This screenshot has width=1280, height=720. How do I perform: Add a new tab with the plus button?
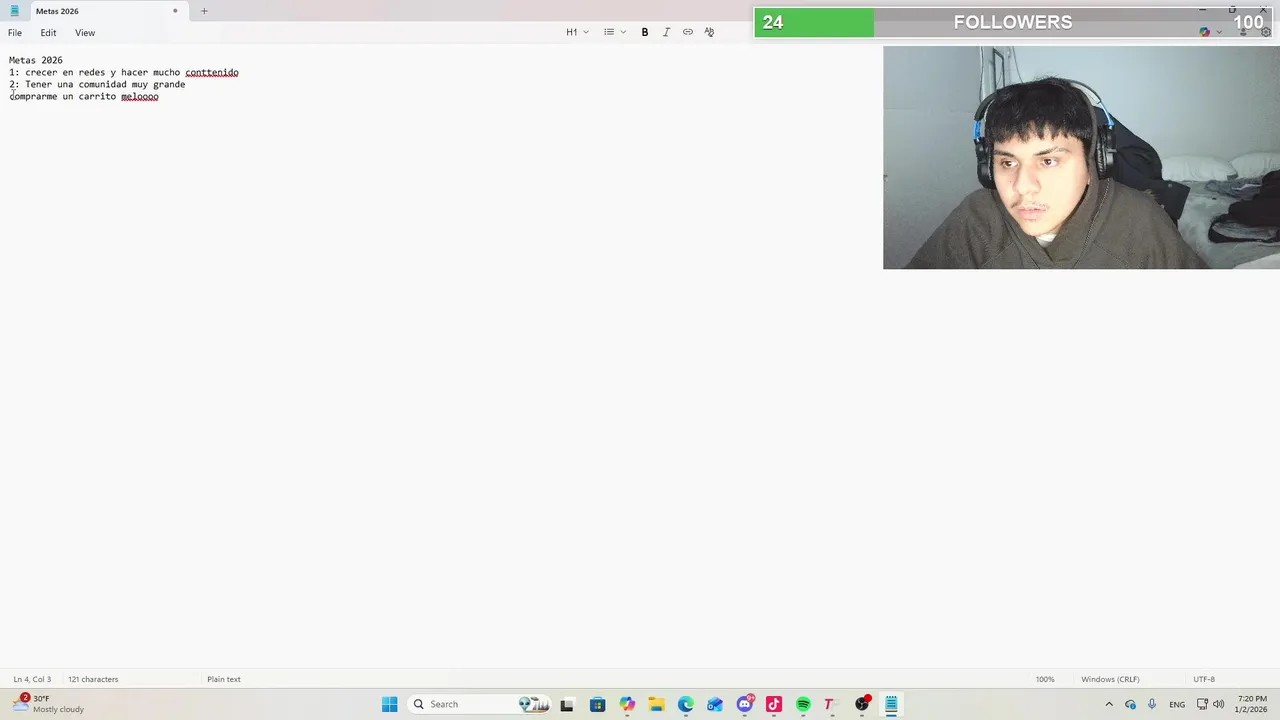[204, 11]
